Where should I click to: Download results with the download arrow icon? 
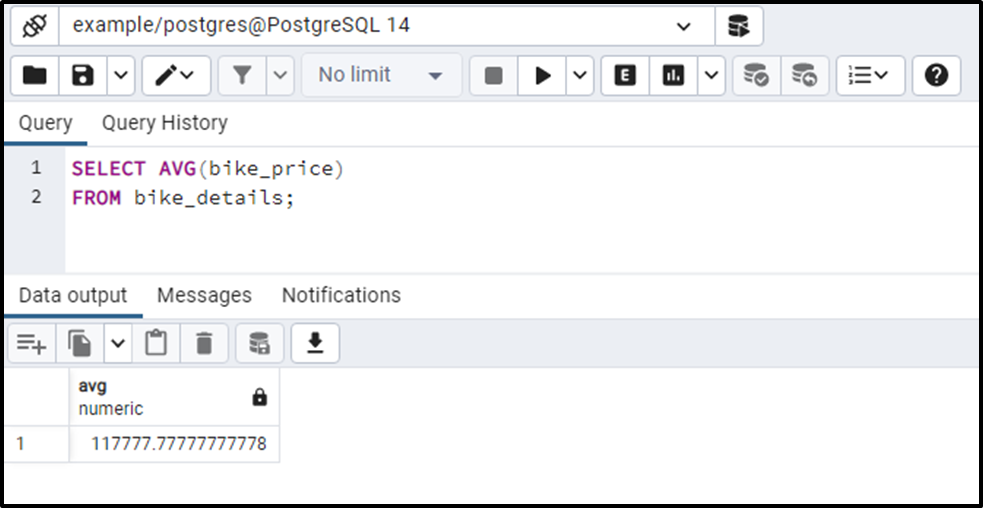coord(315,343)
